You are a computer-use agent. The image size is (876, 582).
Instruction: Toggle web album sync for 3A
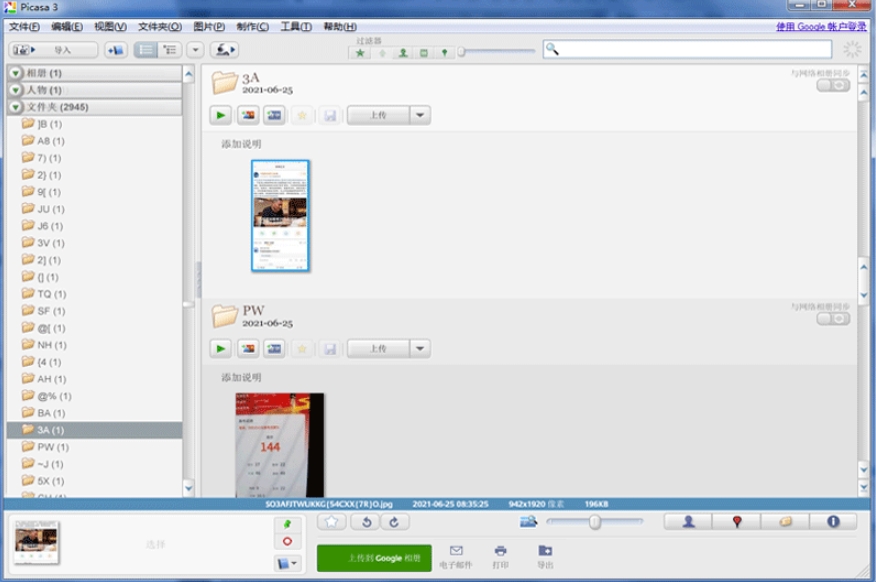click(x=832, y=86)
